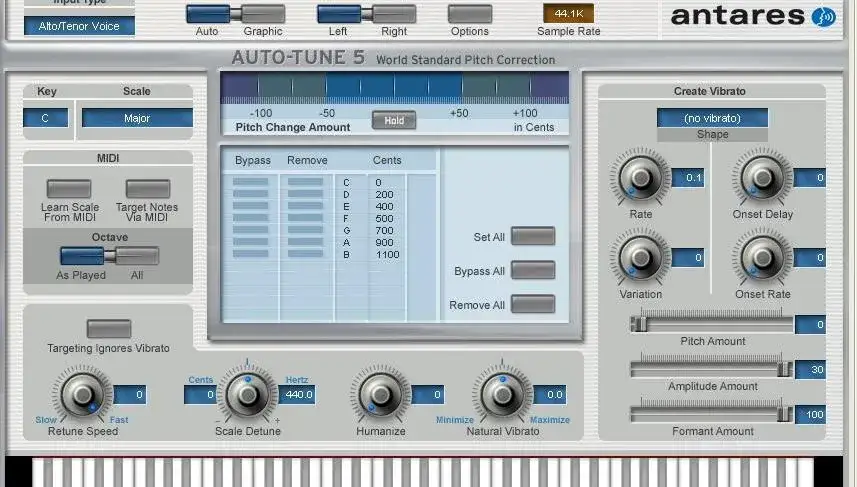This screenshot has height=487, width=857.
Task: Open the Key selector showing C
Action: click(x=45, y=118)
